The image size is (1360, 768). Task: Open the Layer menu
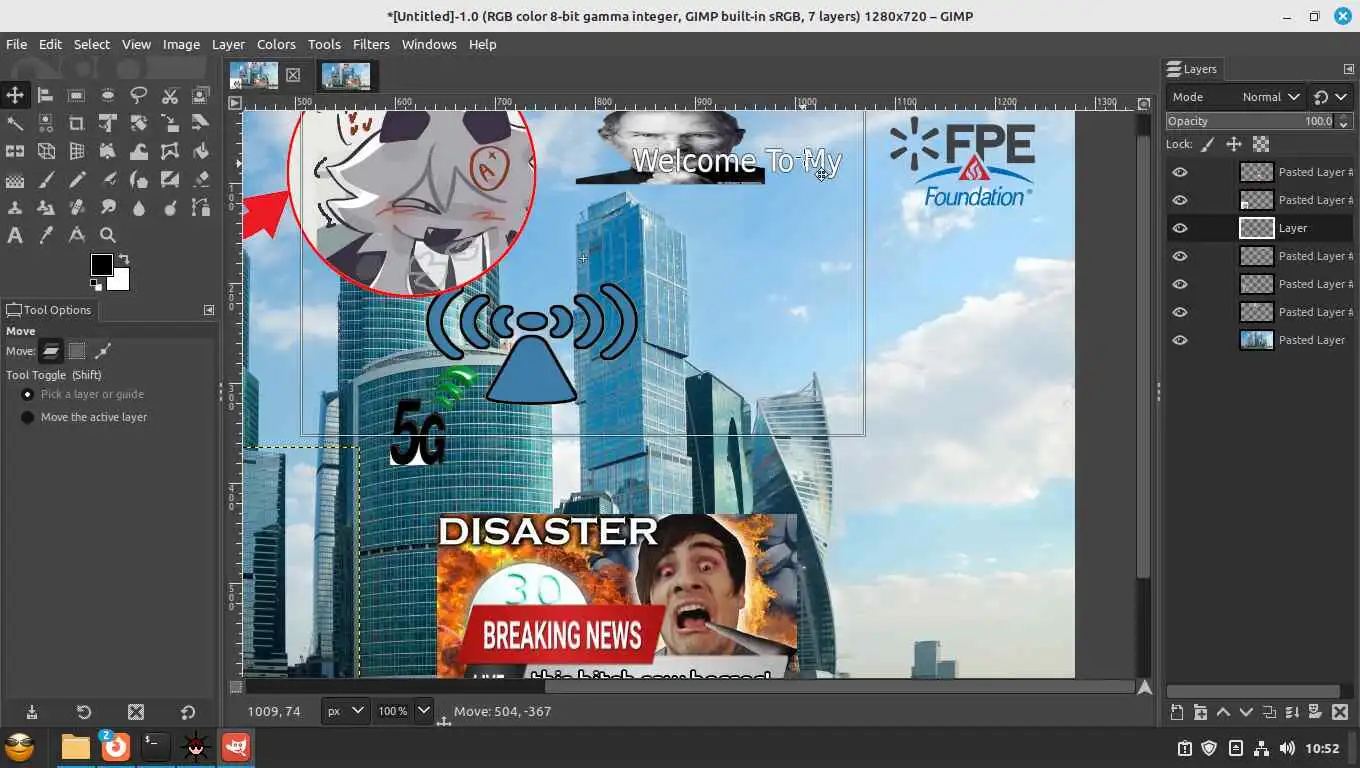pos(228,44)
